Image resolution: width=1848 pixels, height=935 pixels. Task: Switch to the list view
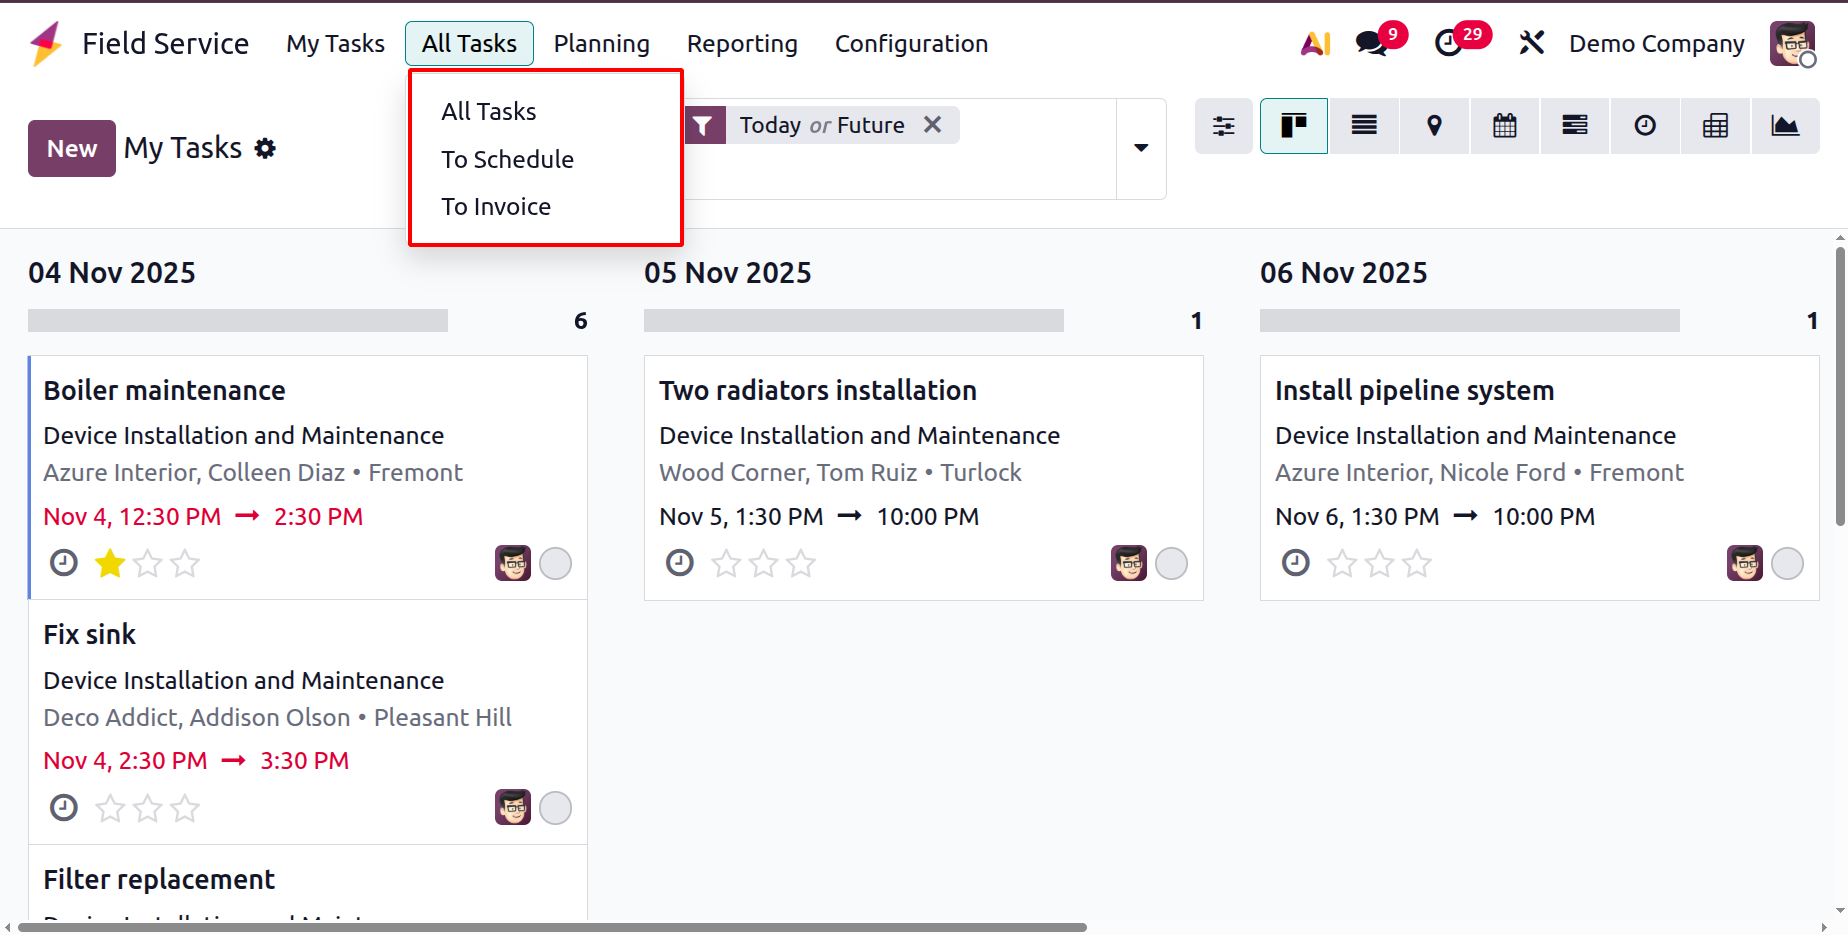[1364, 126]
